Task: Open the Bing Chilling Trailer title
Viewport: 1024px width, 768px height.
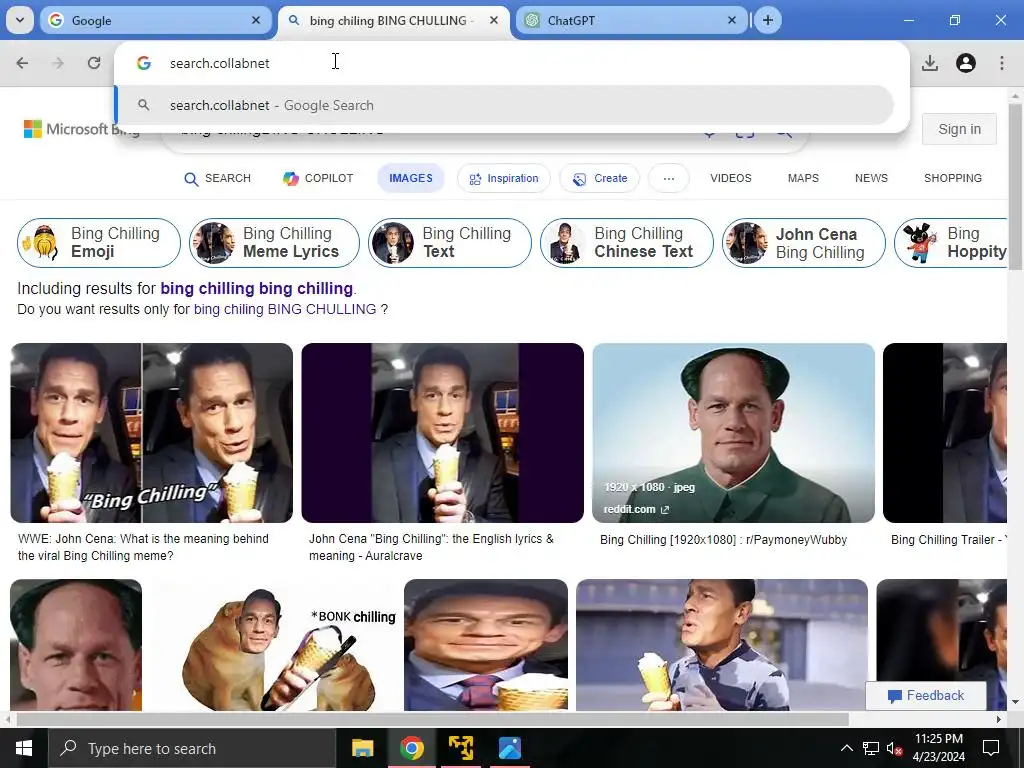Action: tap(949, 540)
